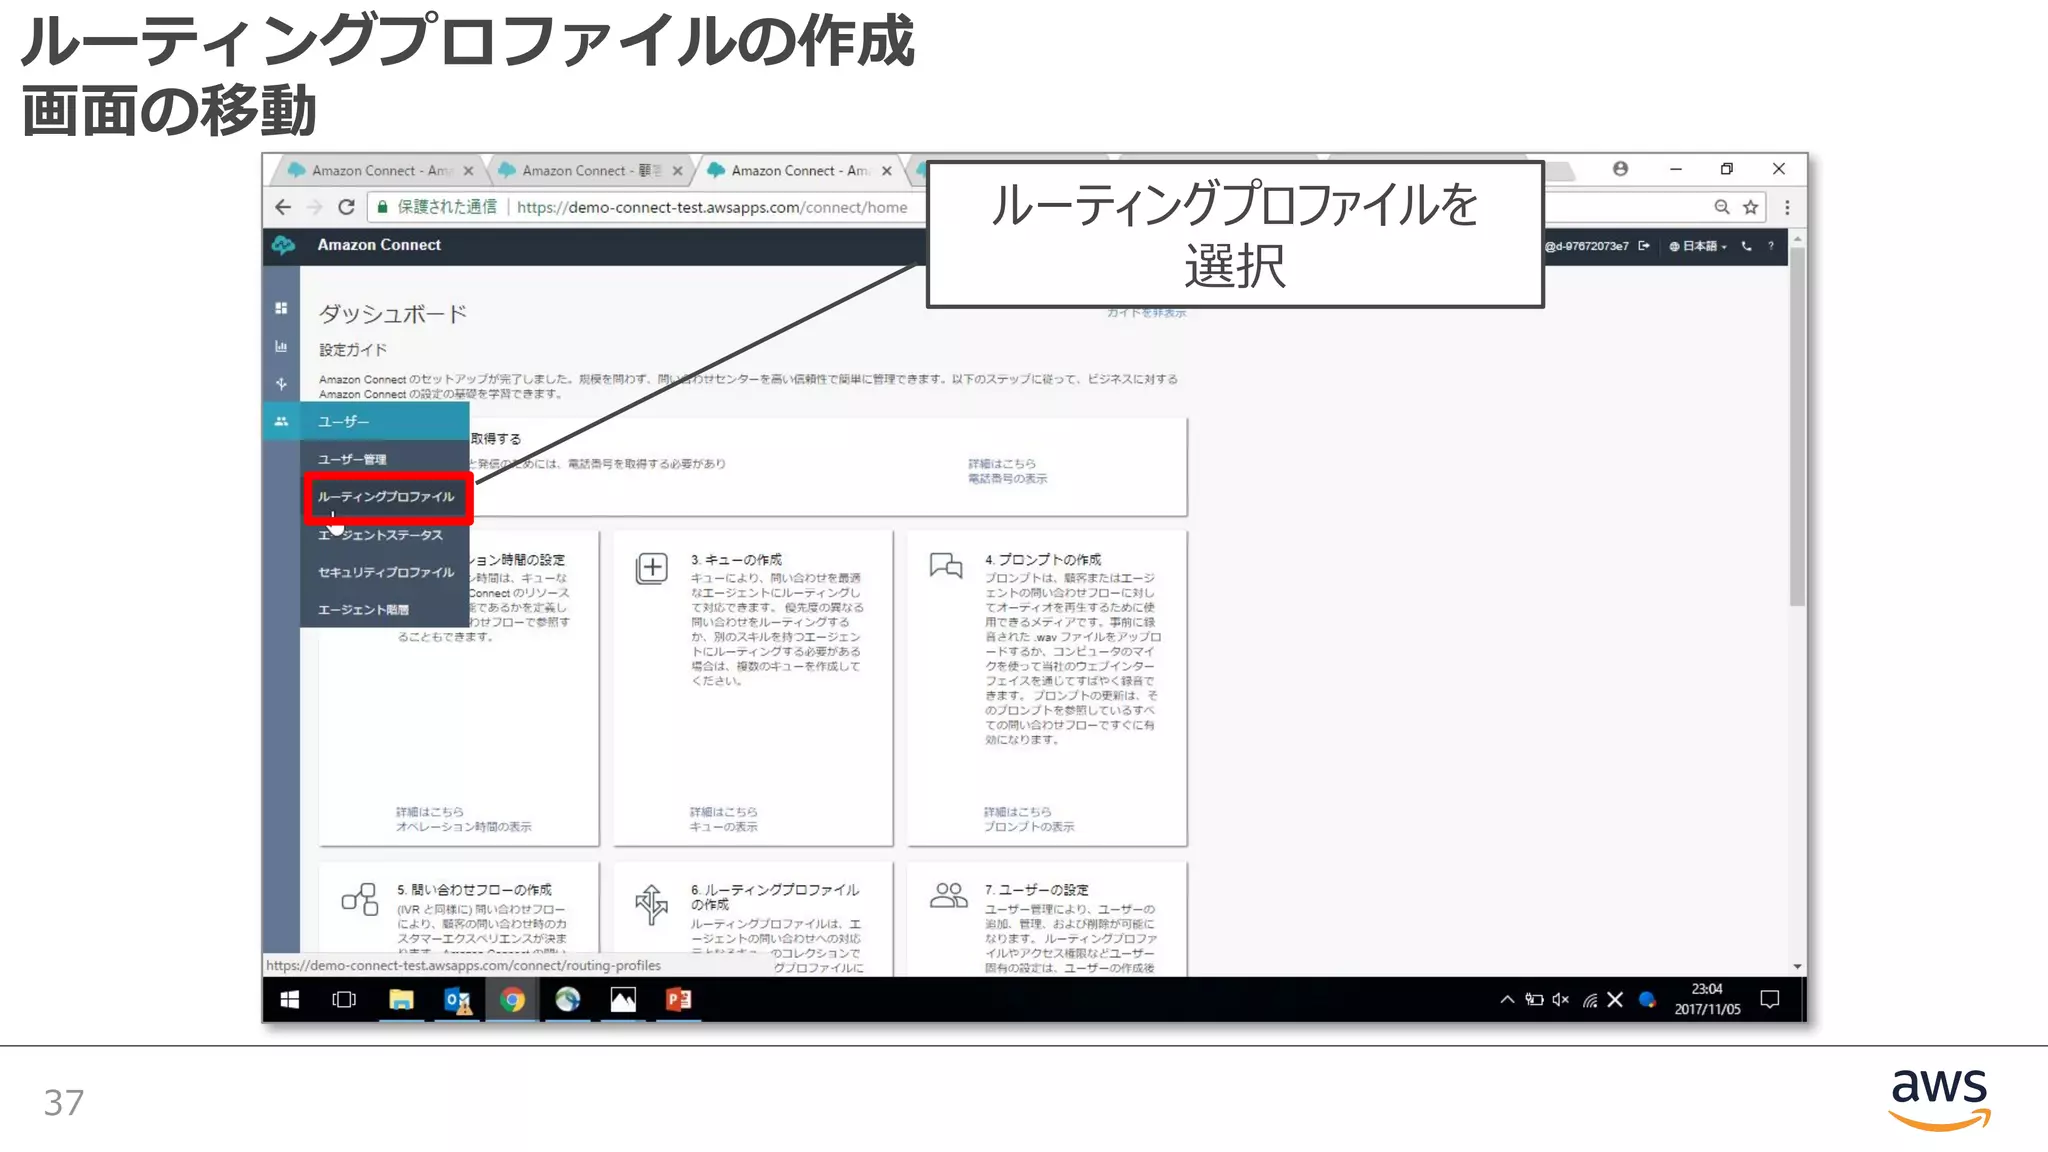Open the Photos app on taskbar
This screenshot has height=1152, width=2048.
[623, 999]
